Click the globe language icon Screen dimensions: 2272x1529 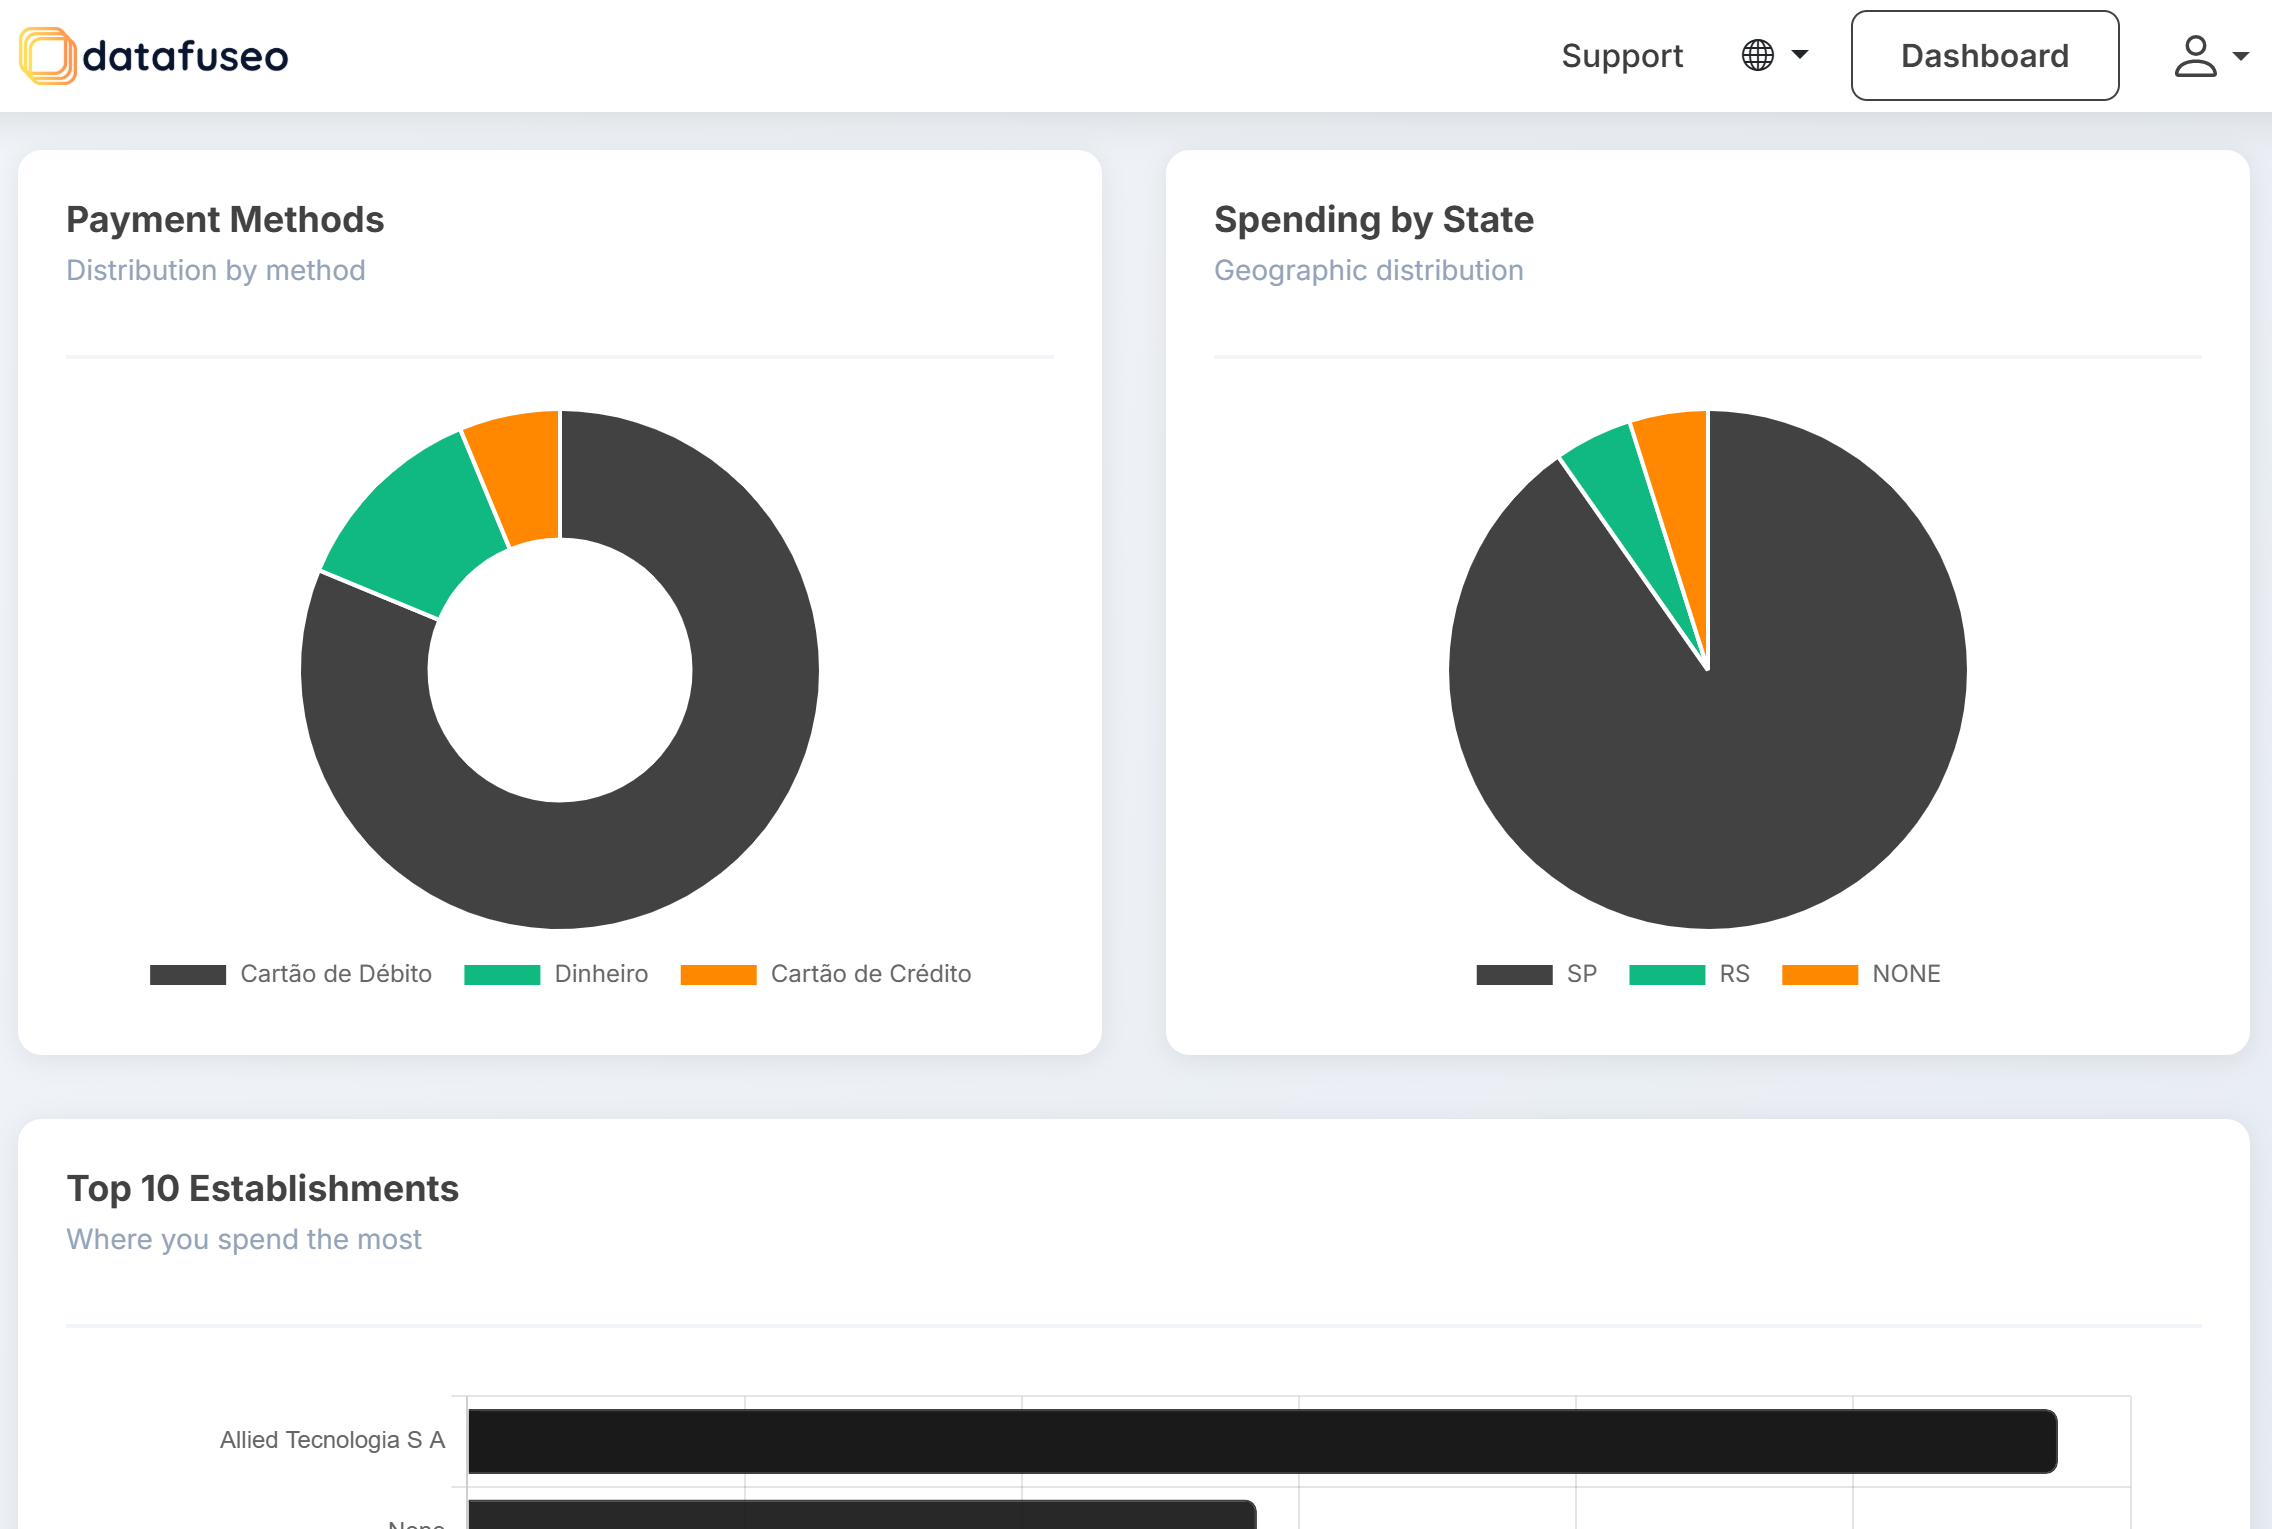pos(1757,55)
